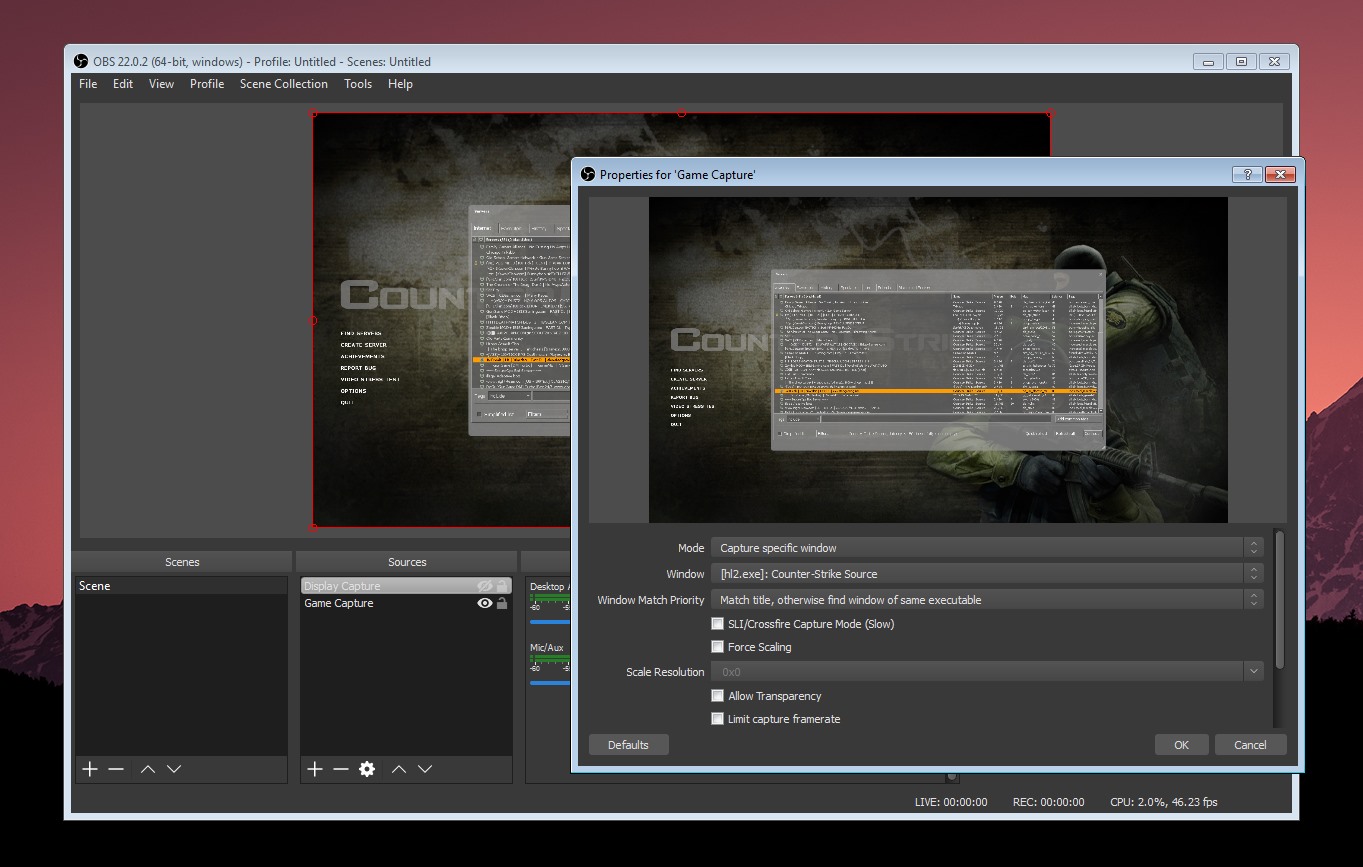Move source up with the Sources up arrow
The height and width of the screenshot is (867, 1363).
pyautogui.click(x=399, y=769)
